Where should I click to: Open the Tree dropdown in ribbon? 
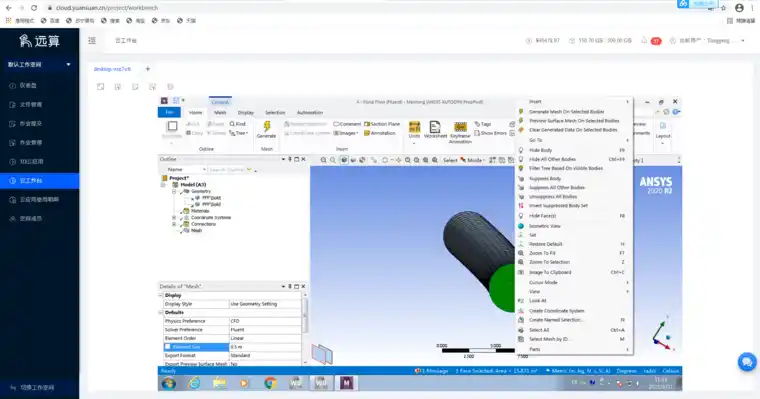tap(239, 133)
